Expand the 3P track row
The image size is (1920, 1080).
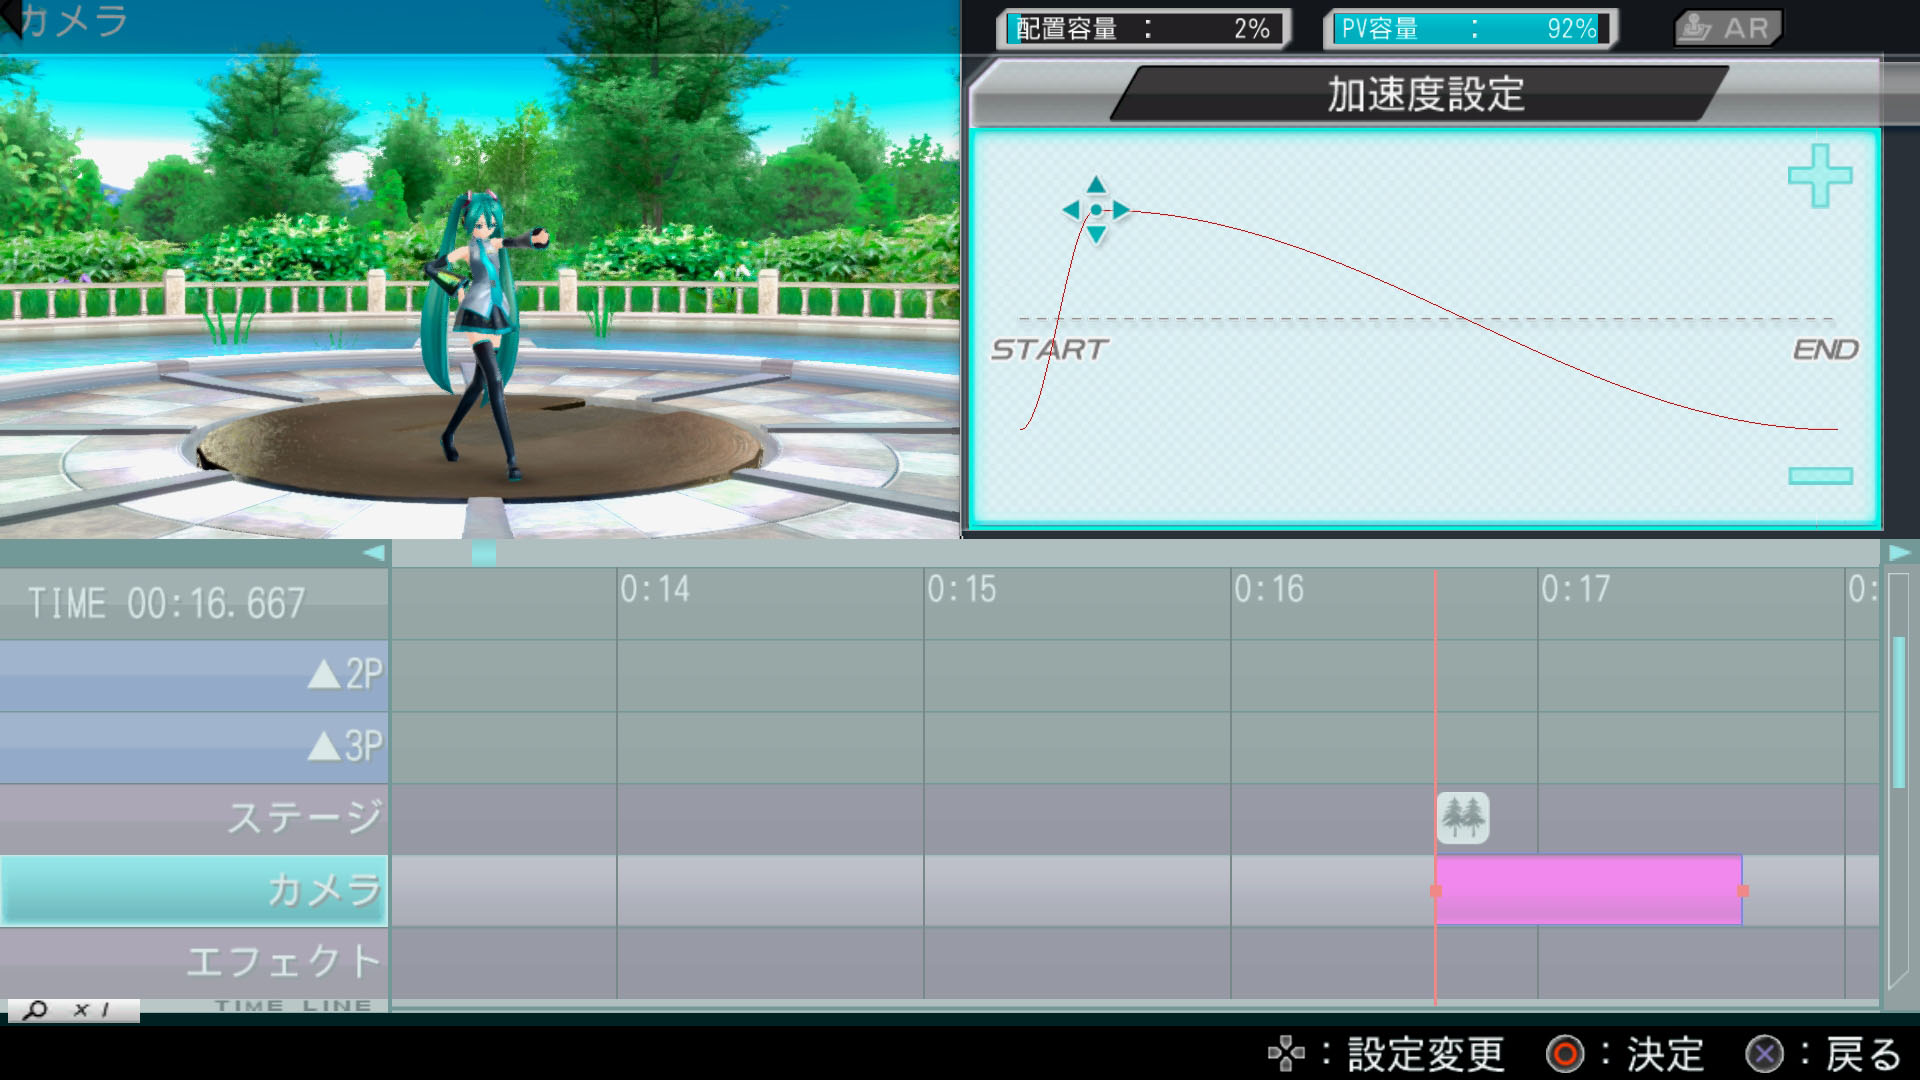(323, 747)
